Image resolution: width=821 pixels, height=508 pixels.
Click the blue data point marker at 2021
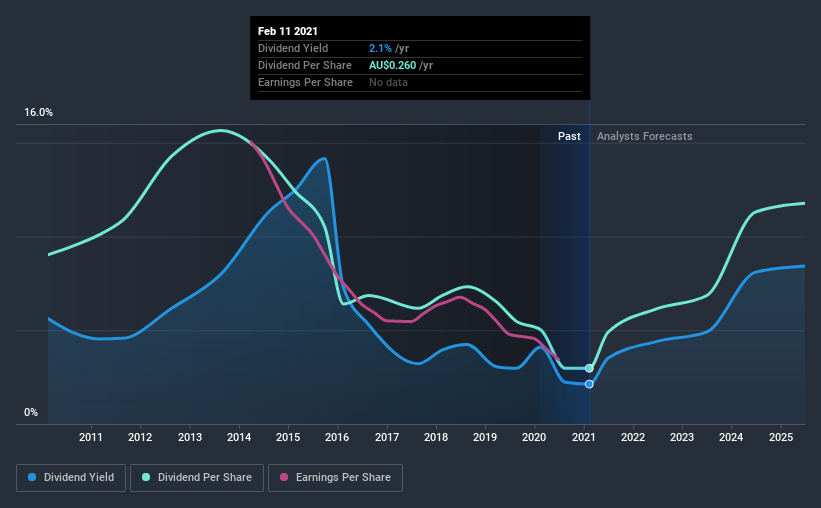pyautogui.click(x=589, y=384)
